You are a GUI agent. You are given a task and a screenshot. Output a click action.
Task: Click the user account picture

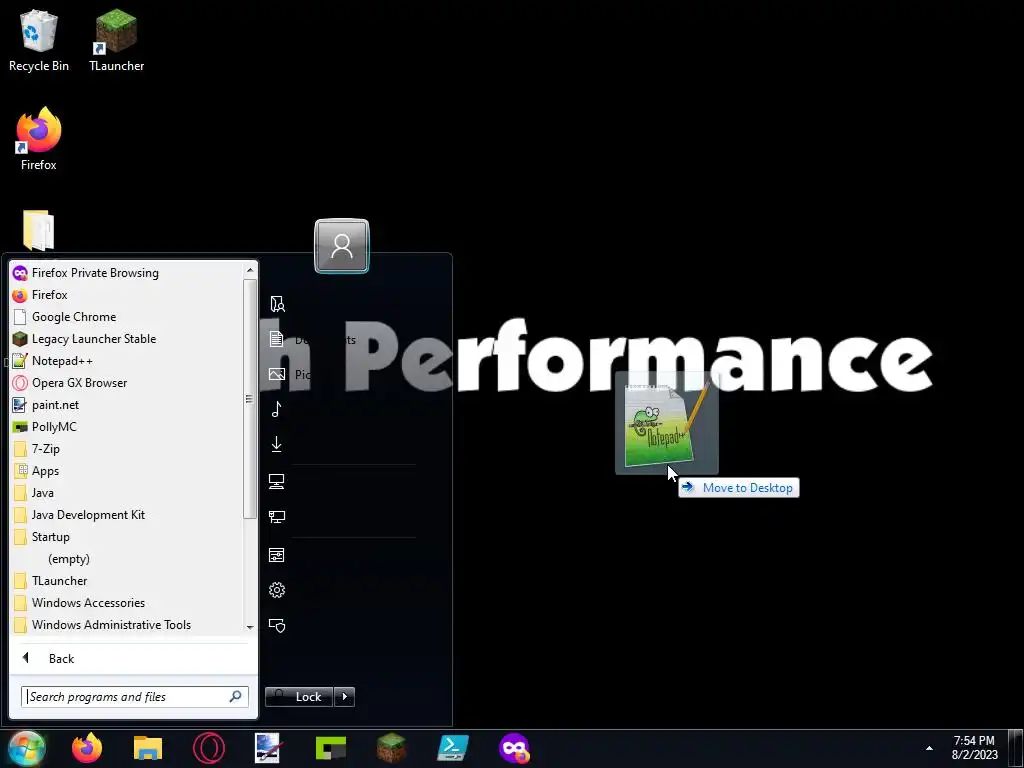[342, 246]
